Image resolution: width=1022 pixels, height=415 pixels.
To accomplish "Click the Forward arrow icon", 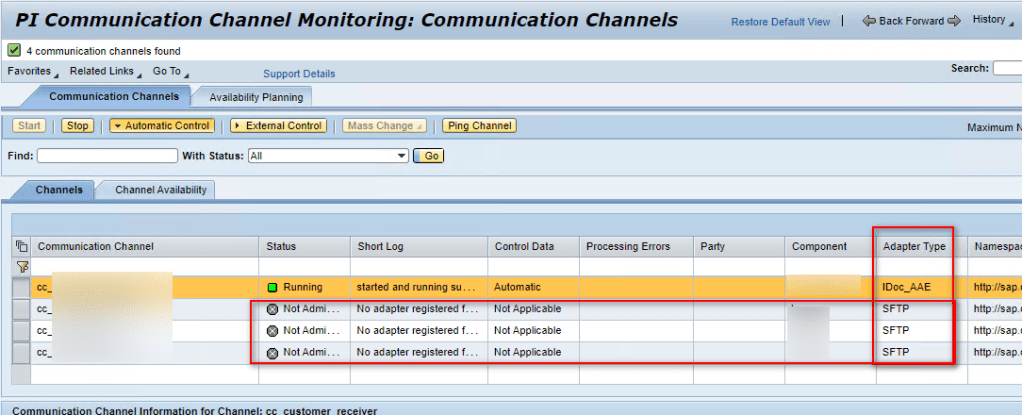I will [953, 21].
